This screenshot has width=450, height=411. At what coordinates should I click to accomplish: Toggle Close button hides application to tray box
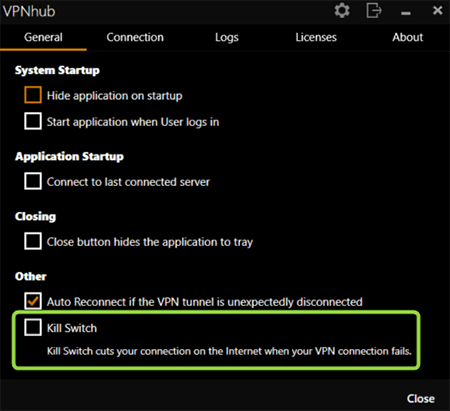click(33, 241)
